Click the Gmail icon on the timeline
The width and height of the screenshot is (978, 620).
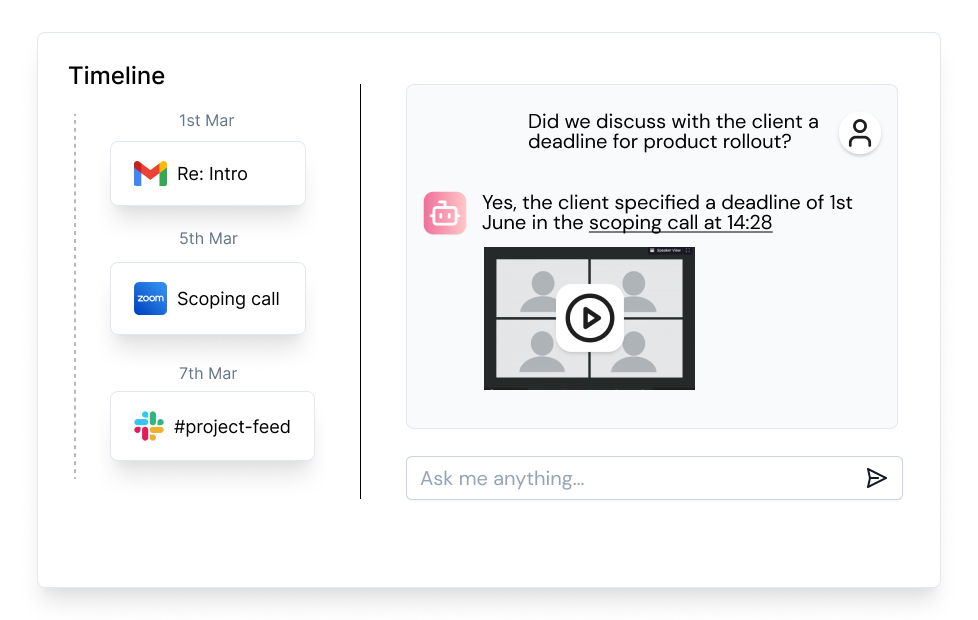coord(149,173)
